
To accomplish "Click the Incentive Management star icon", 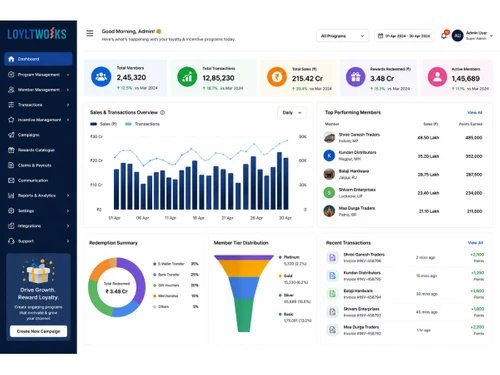I will coord(11,120).
